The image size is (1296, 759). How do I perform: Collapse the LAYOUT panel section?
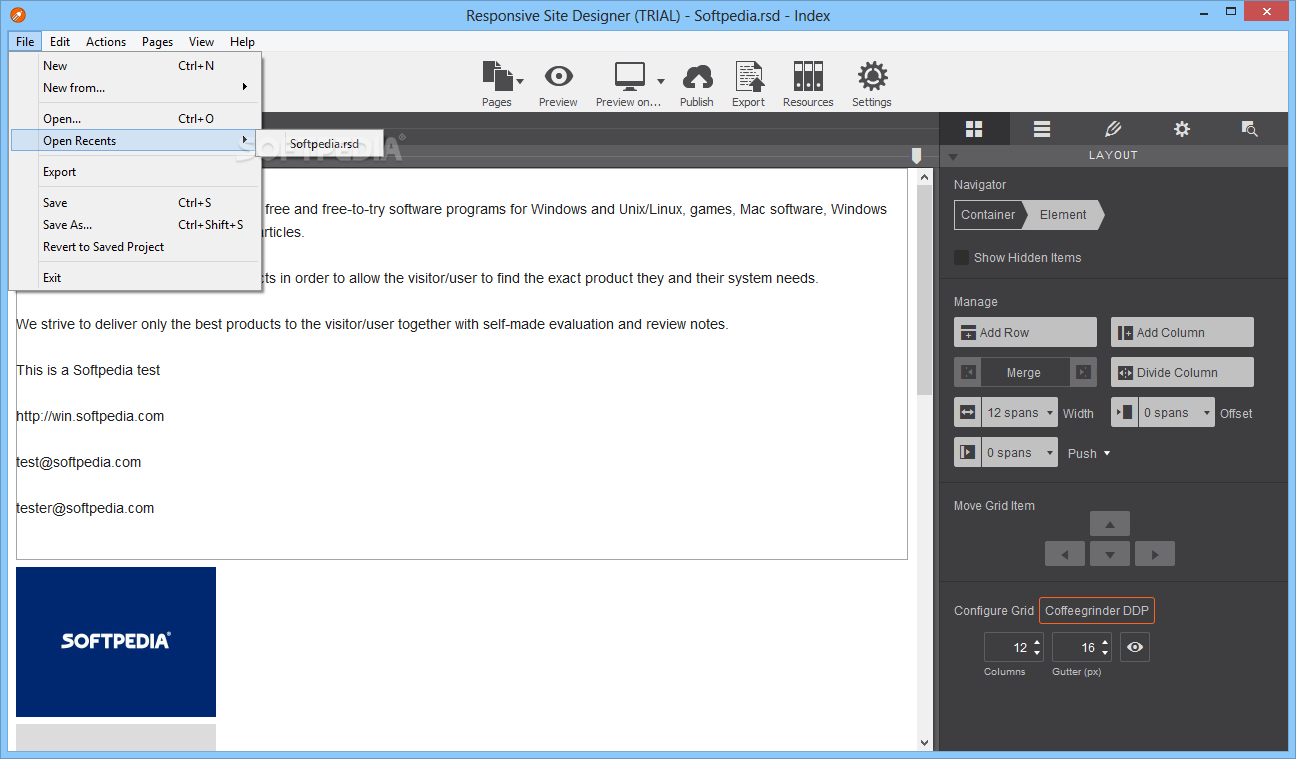tap(953, 156)
